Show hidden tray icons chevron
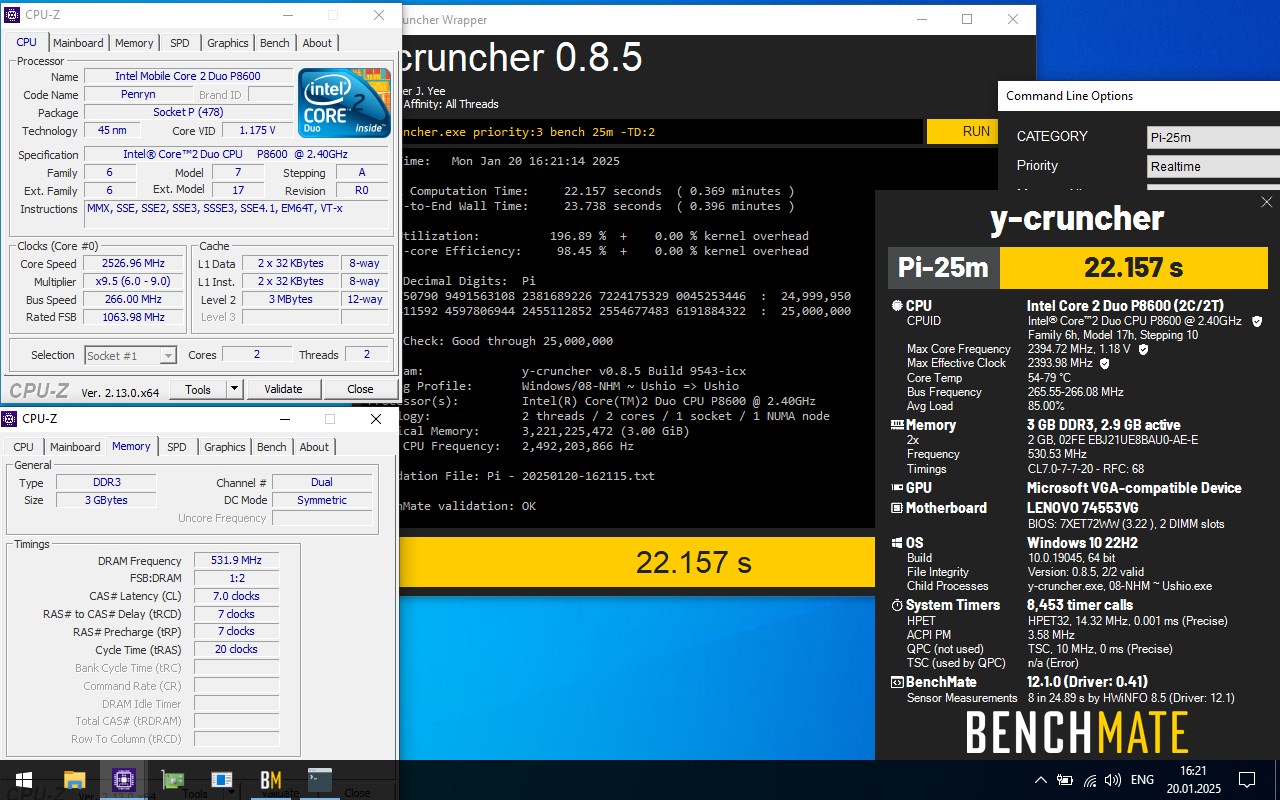The image size is (1280, 800). (1041, 780)
